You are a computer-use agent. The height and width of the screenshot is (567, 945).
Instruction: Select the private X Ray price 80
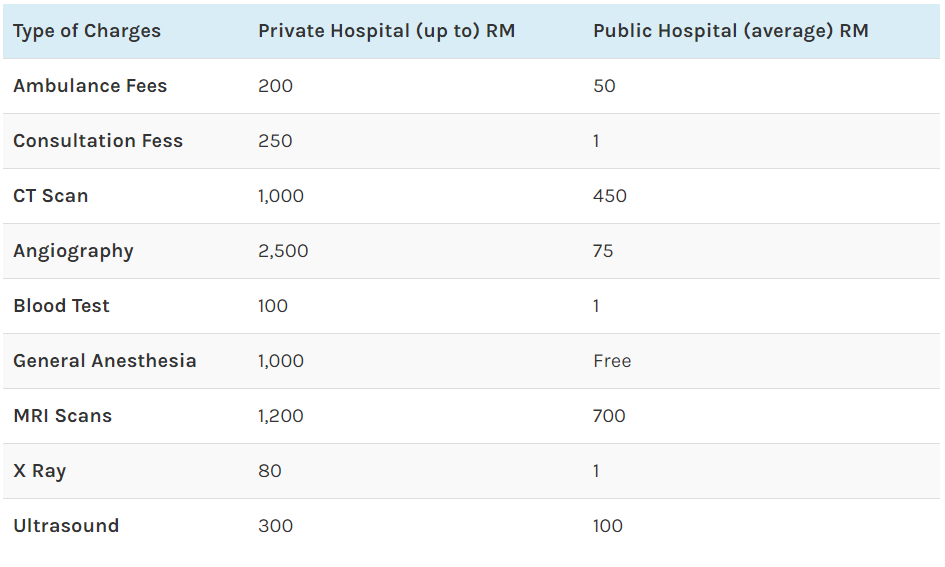click(x=270, y=471)
